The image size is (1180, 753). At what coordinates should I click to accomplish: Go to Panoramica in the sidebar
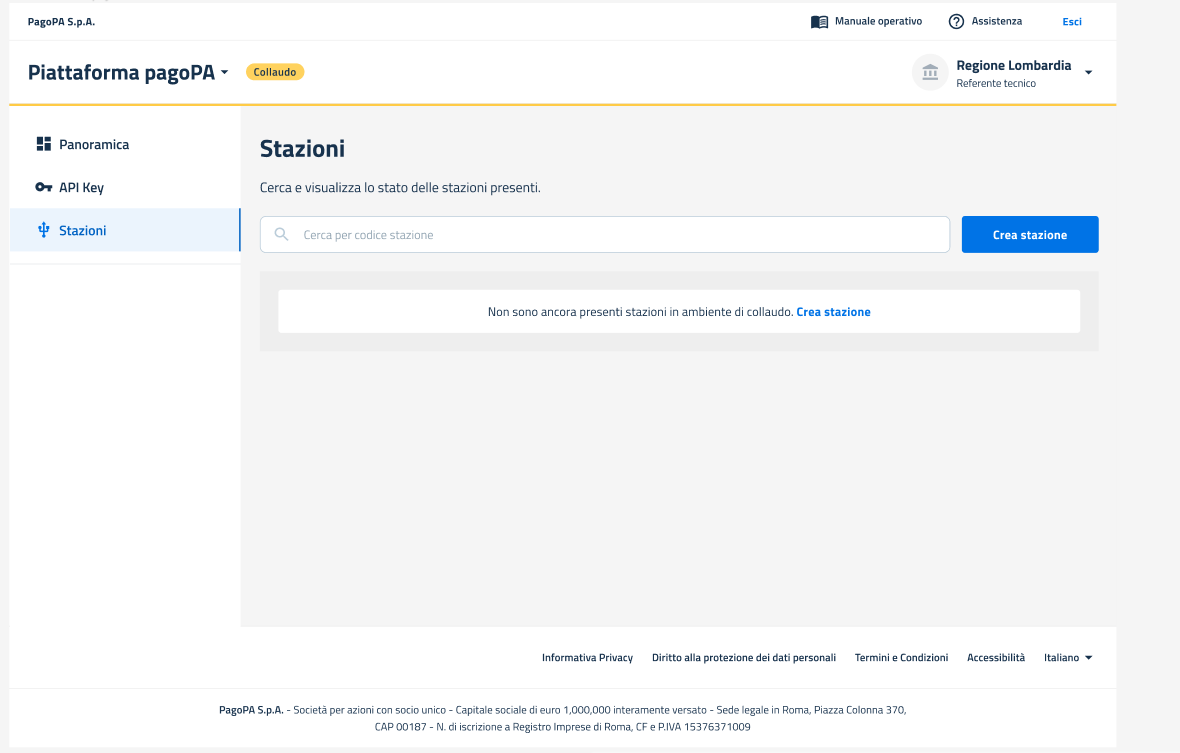tap(94, 144)
